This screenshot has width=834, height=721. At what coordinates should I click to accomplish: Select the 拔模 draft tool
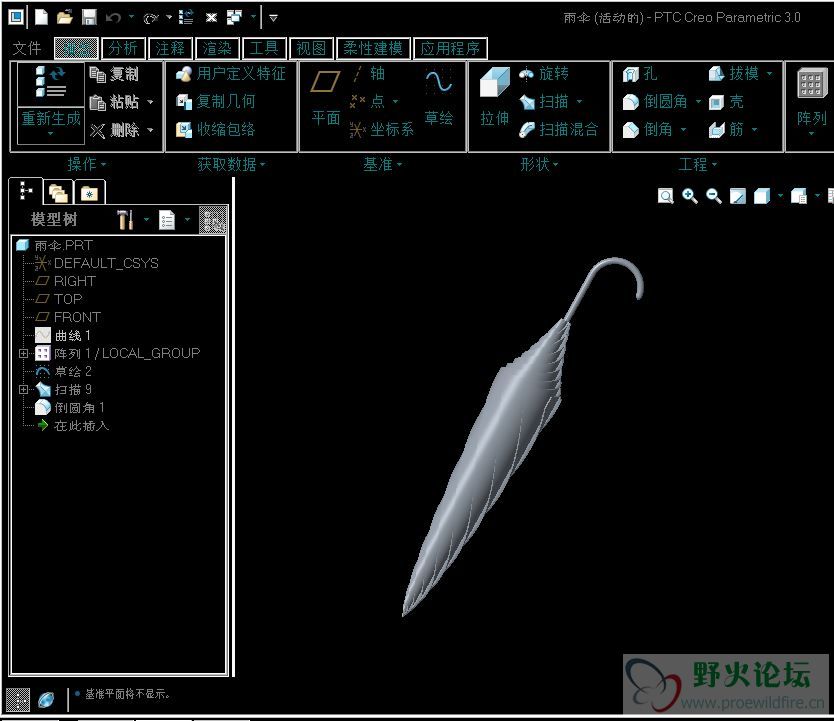coord(733,73)
